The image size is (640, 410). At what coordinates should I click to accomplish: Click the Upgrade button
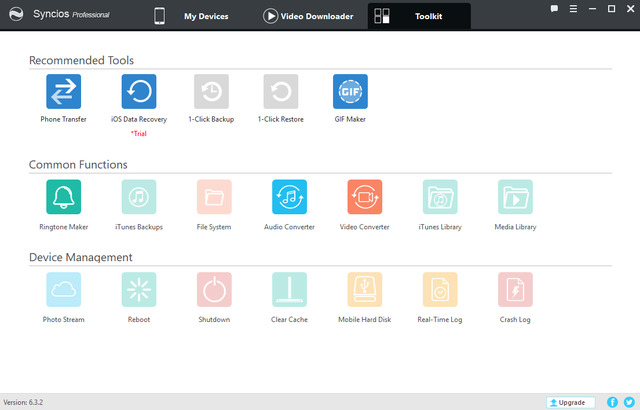[570, 402]
